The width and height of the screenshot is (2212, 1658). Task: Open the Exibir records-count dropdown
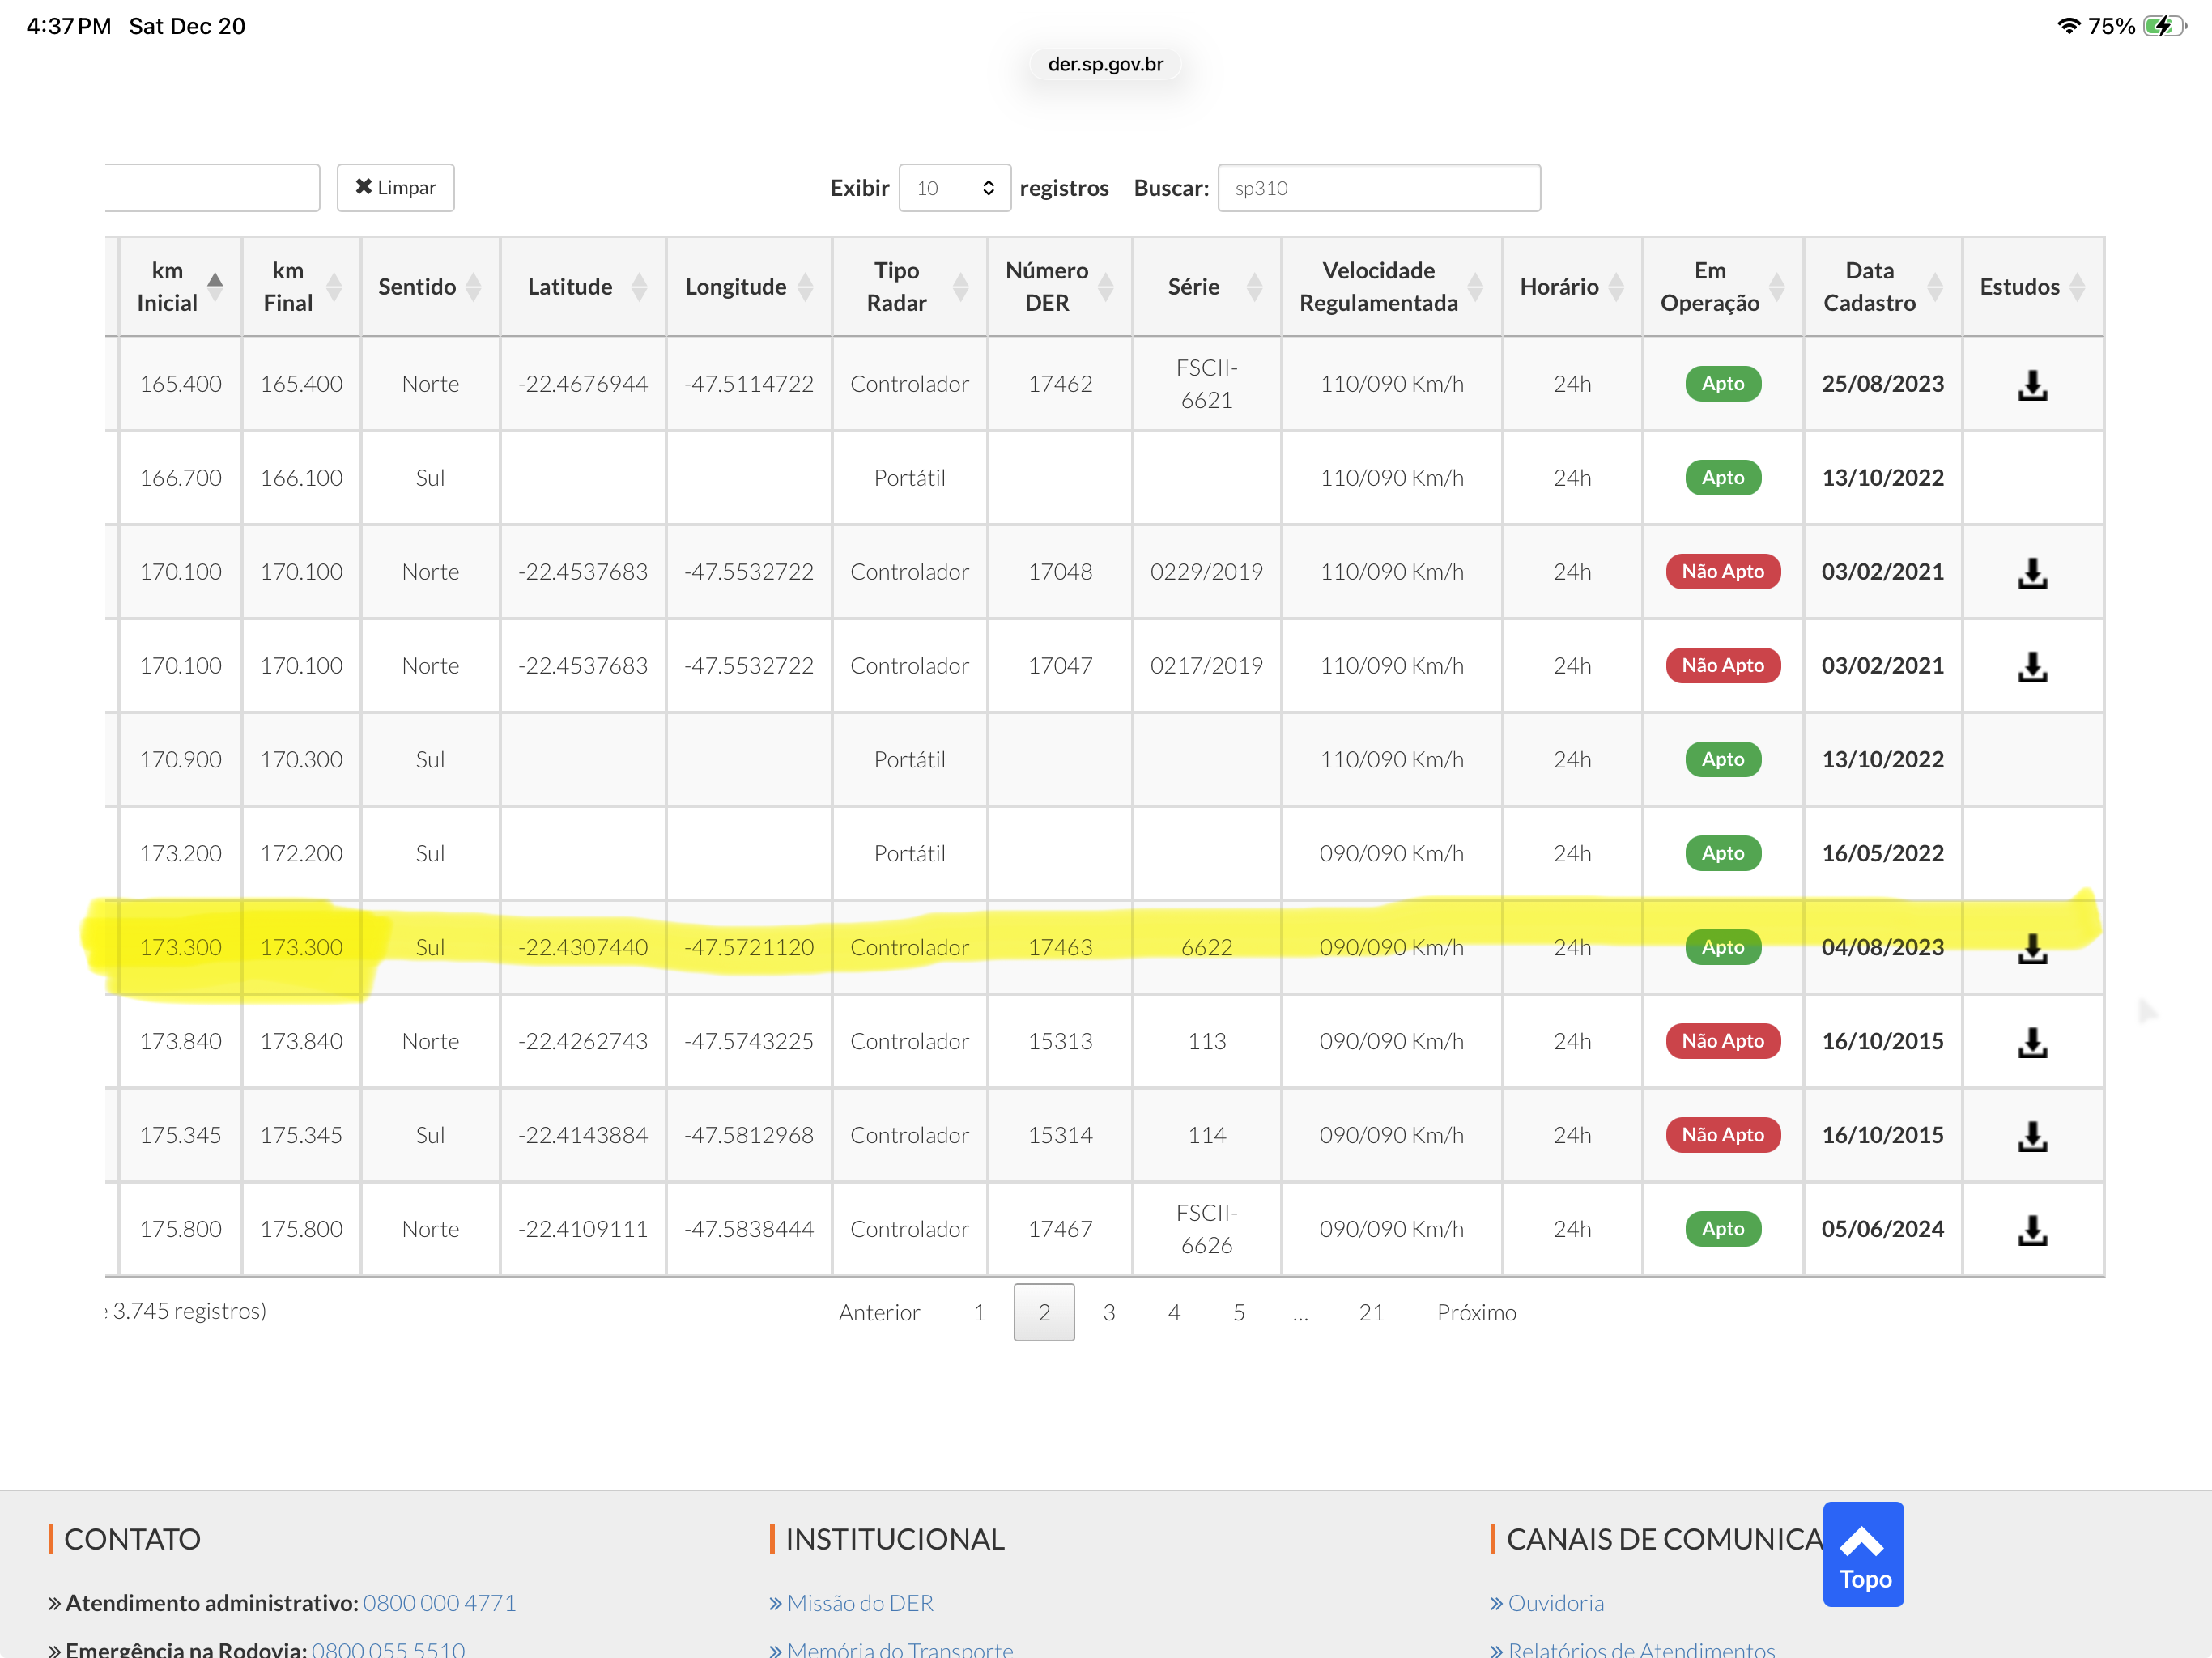(x=954, y=188)
